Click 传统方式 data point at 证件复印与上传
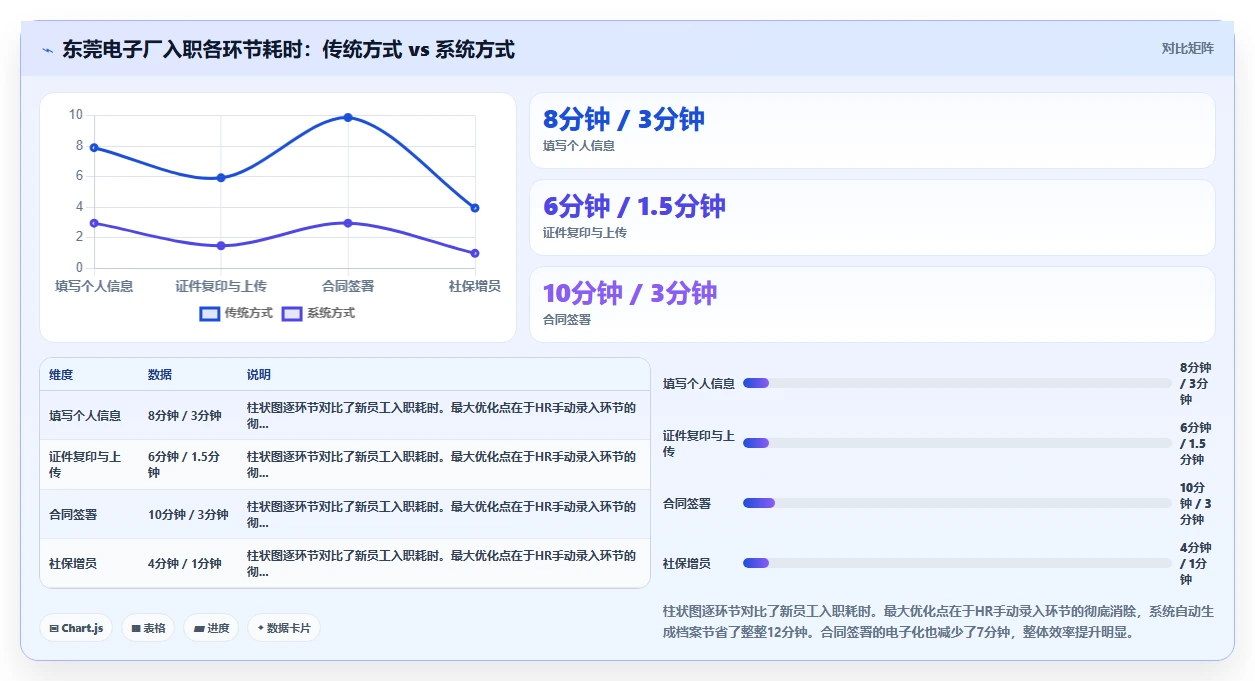 [x=221, y=178]
